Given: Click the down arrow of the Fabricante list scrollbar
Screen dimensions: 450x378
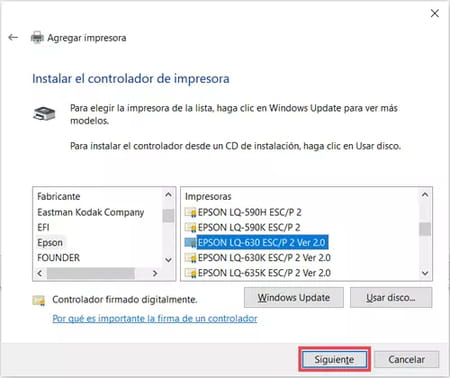Looking at the screenshot, I should coord(168,260).
